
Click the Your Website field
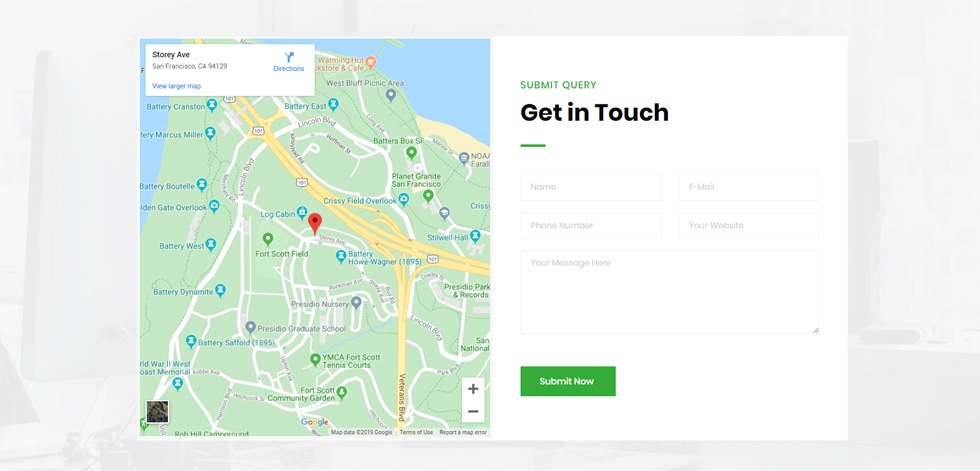(x=749, y=226)
